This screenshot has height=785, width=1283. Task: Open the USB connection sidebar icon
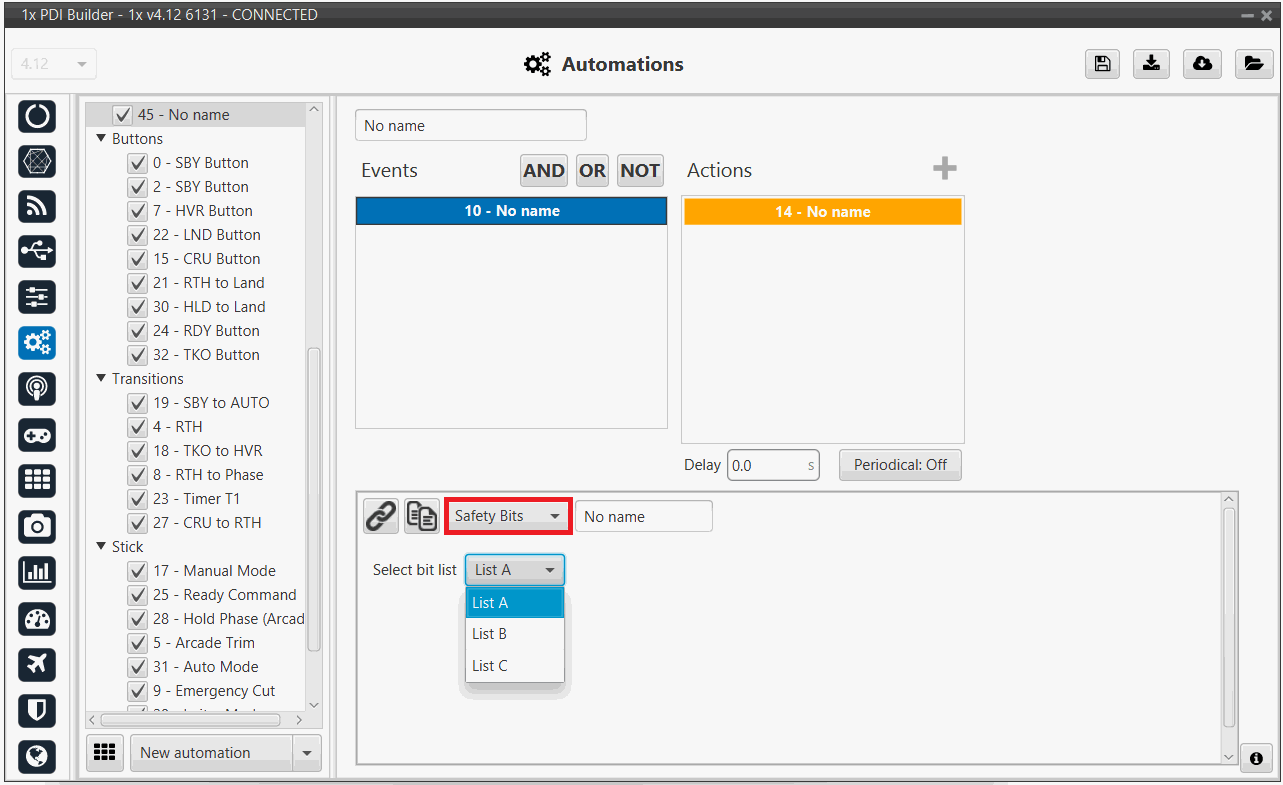pos(37,251)
